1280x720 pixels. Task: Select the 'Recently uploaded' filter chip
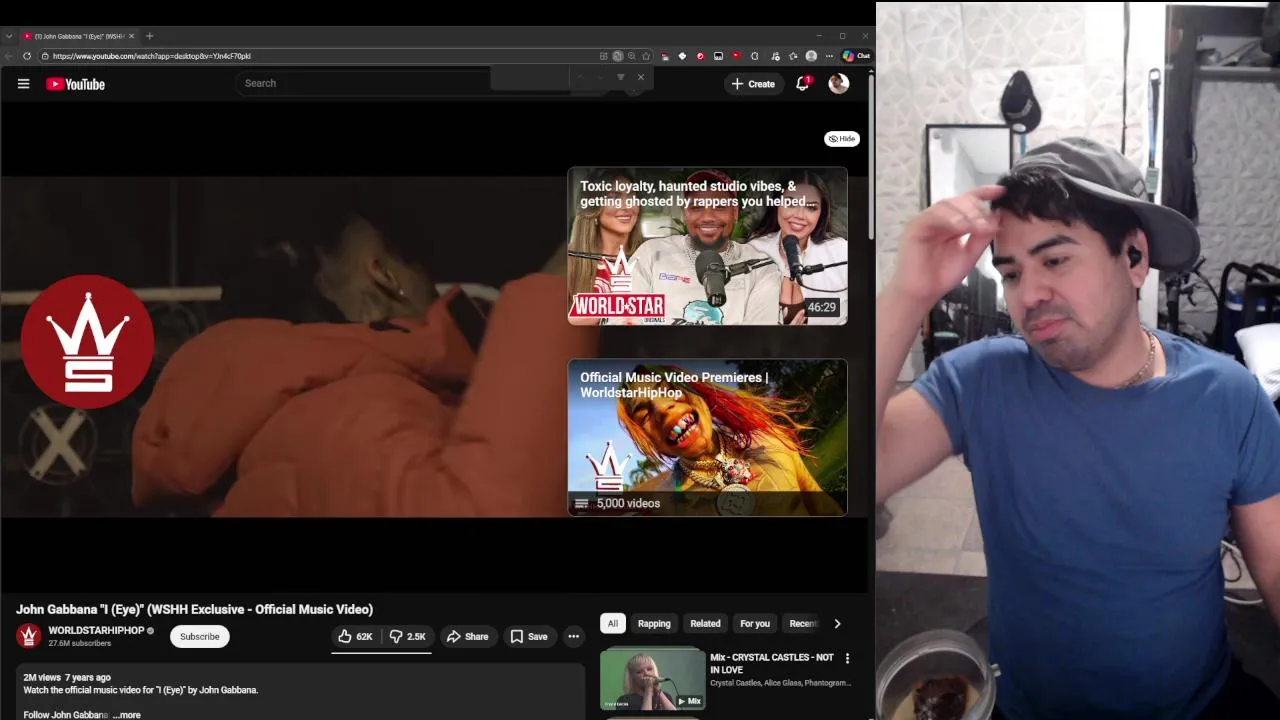tap(802, 624)
